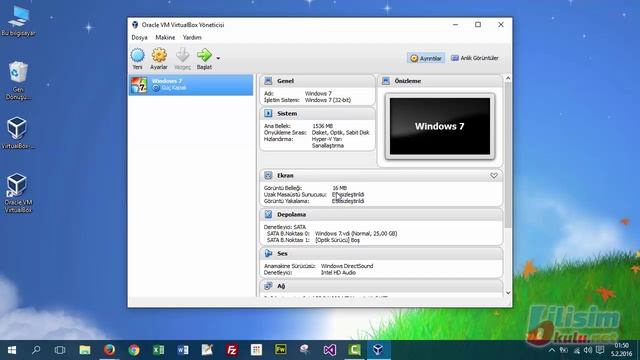The image size is (640, 360).
Task: Select the VirtualBox installer desktop icon
Action: point(18,133)
